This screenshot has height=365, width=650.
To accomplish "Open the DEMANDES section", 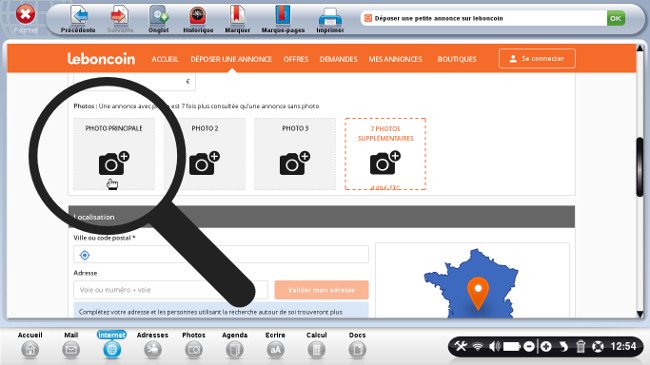I will point(338,59).
